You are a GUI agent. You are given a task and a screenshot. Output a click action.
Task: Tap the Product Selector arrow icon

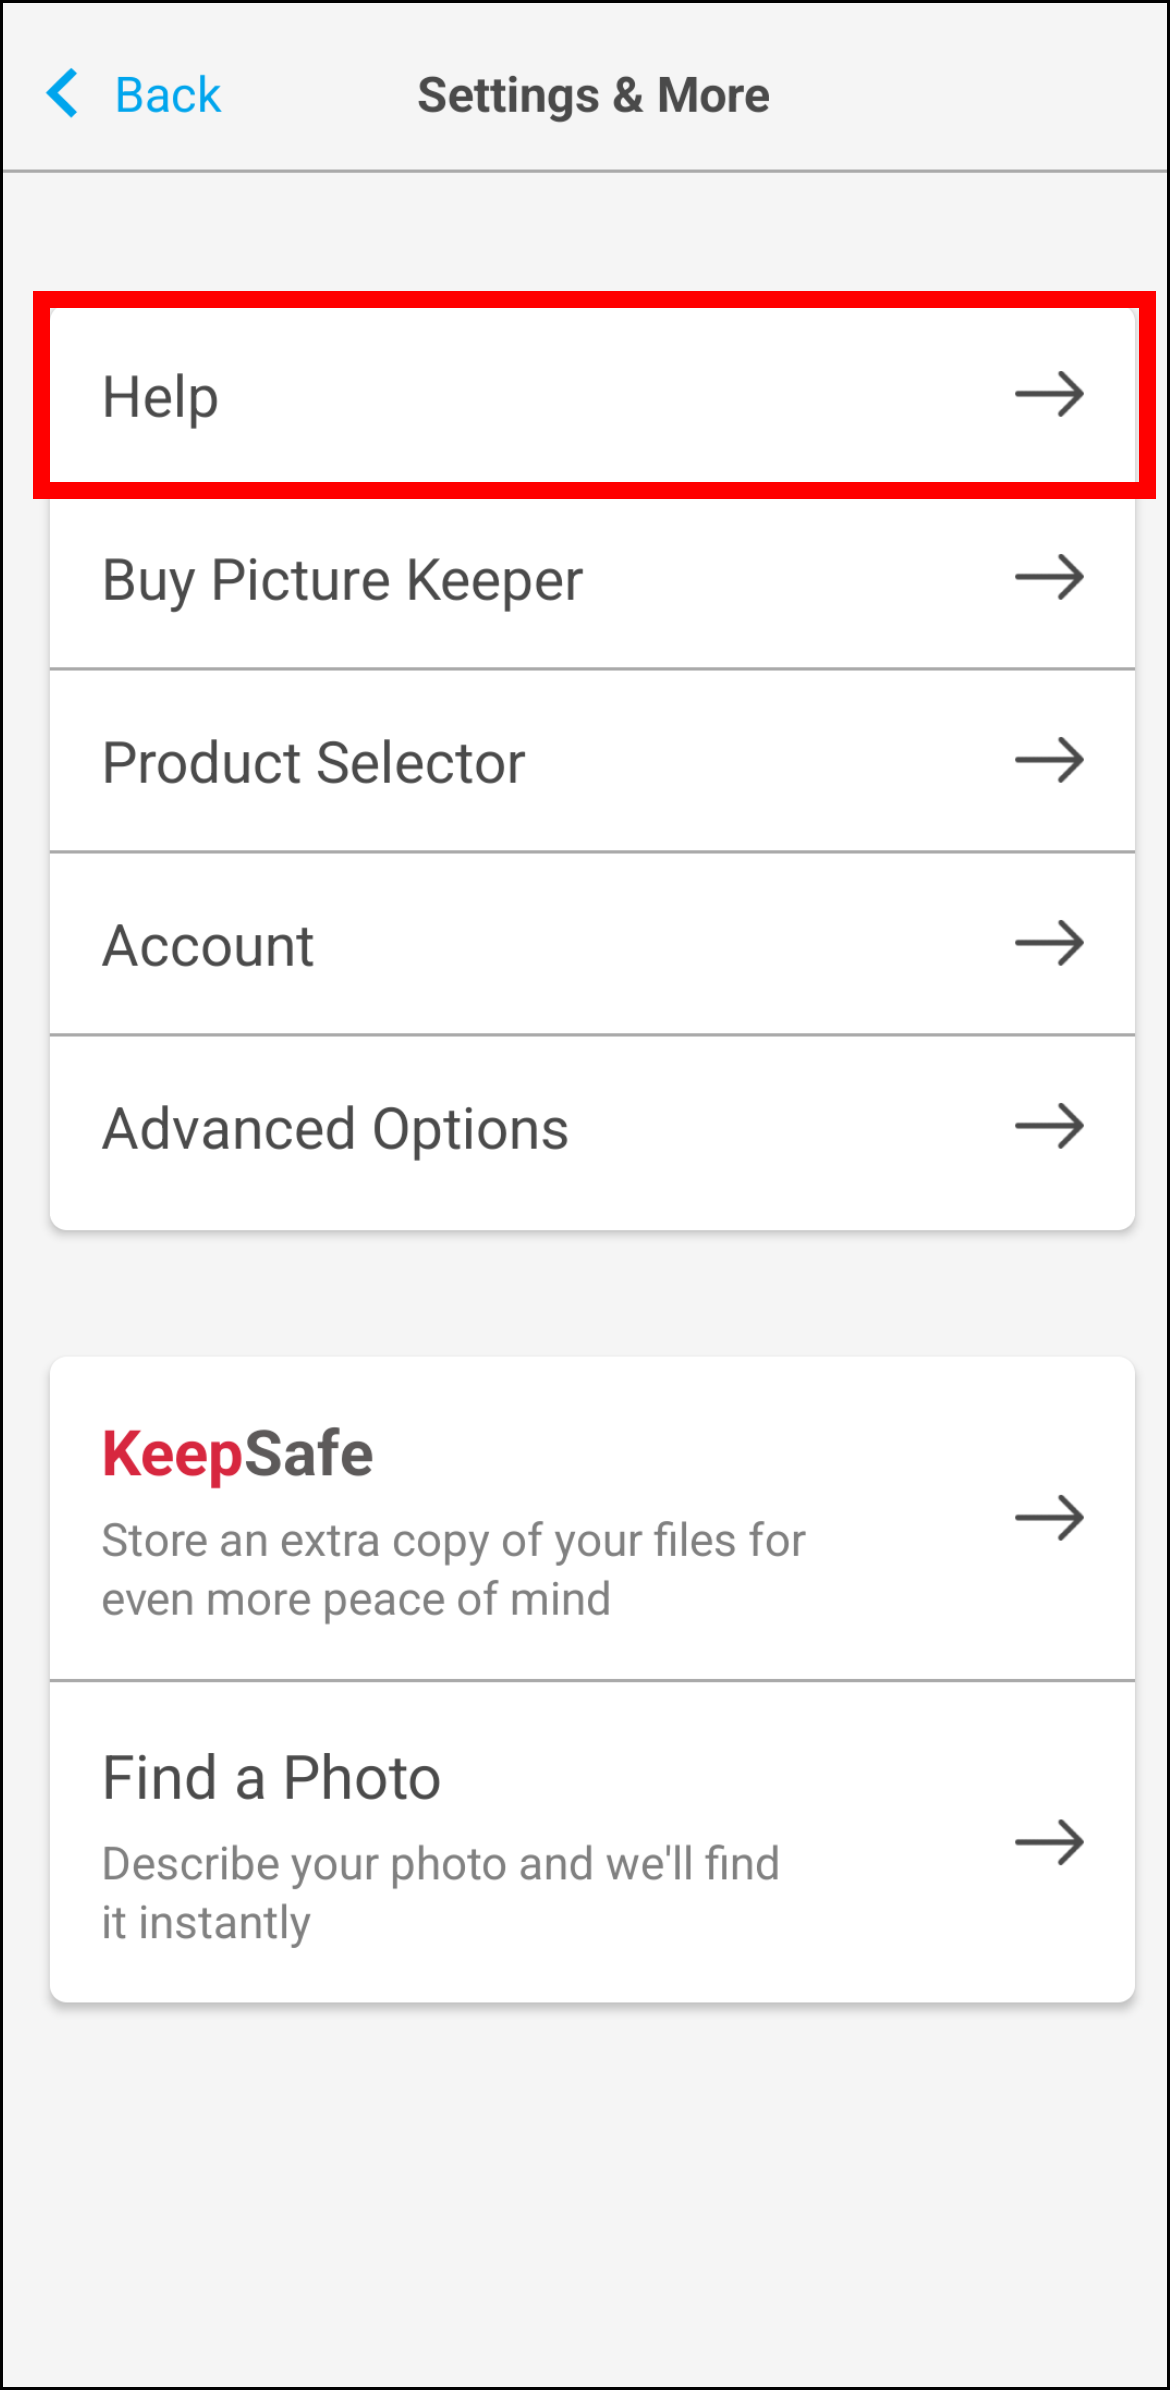1049,760
